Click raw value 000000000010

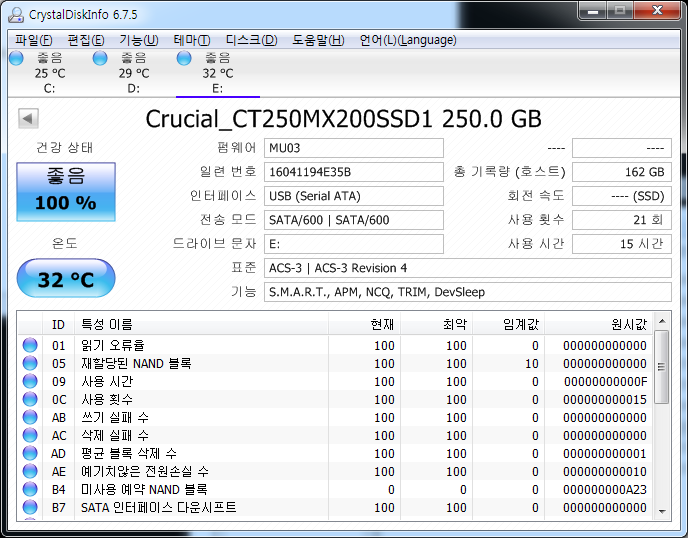click(605, 471)
